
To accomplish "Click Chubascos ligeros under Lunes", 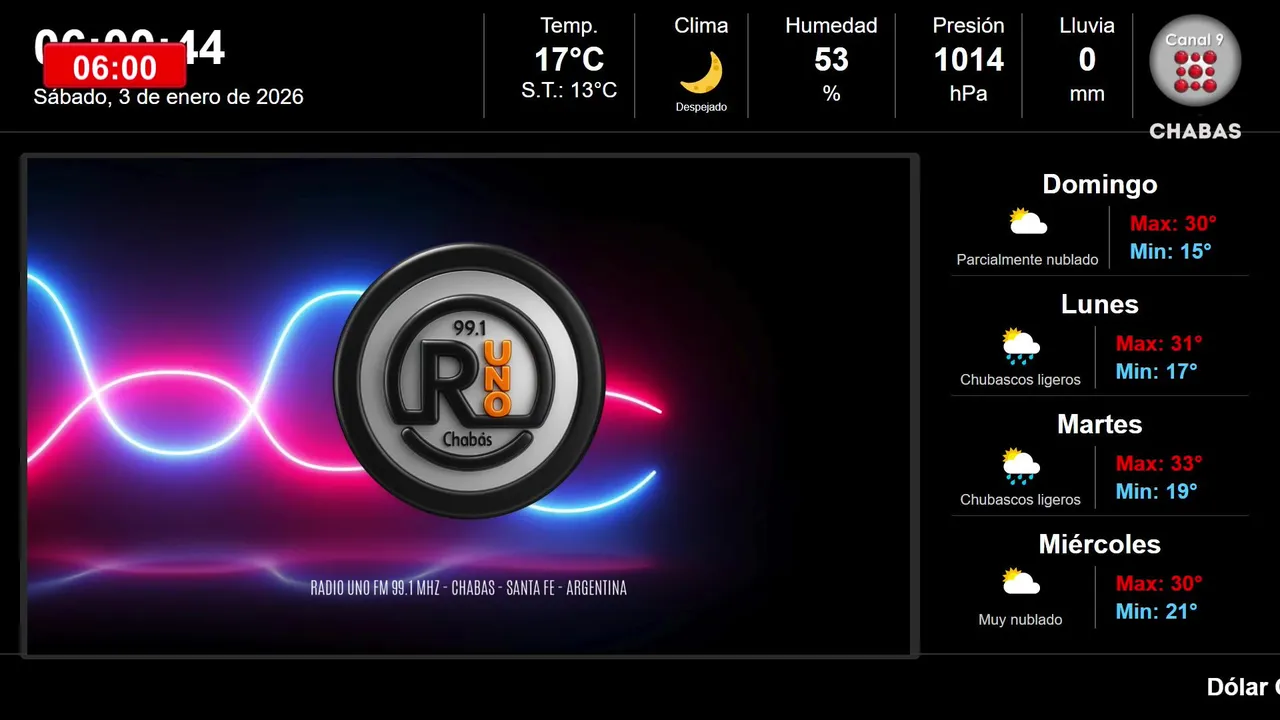I will click(x=1020, y=380).
